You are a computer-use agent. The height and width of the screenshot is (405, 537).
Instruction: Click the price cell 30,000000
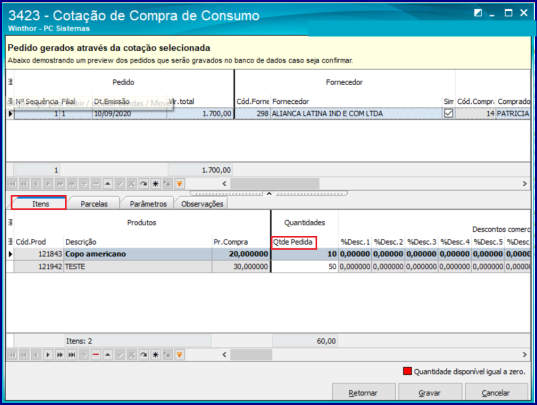pos(241,266)
